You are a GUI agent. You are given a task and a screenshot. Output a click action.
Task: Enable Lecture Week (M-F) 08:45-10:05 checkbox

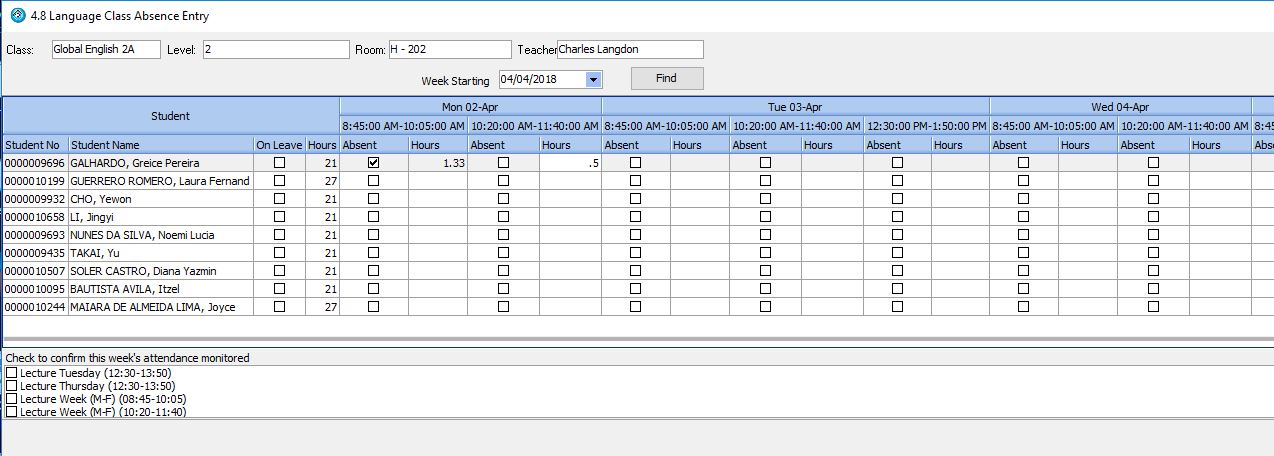pos(12,399)
